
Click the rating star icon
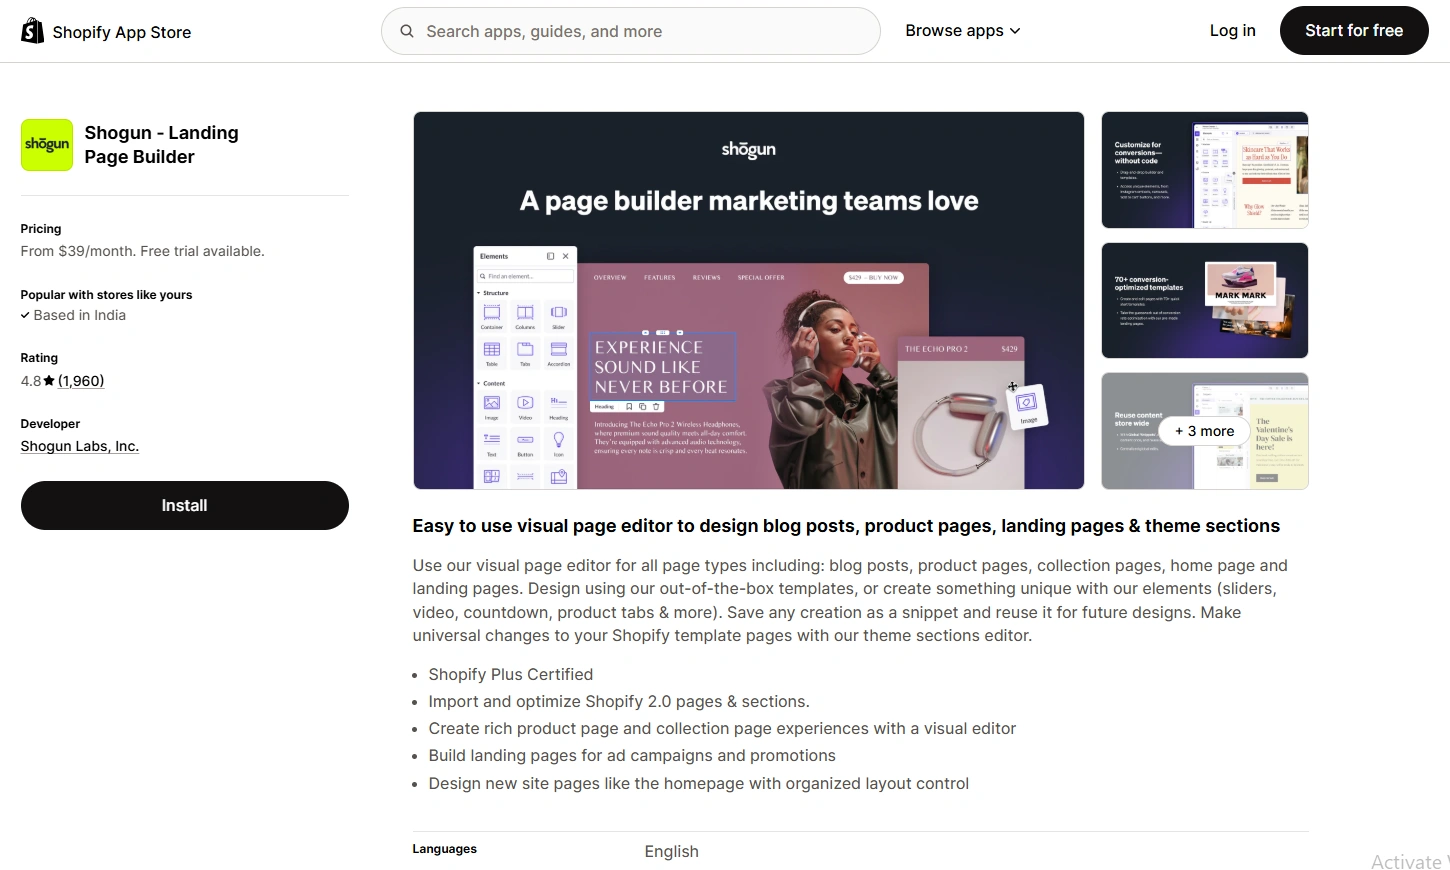pos(49,381)
